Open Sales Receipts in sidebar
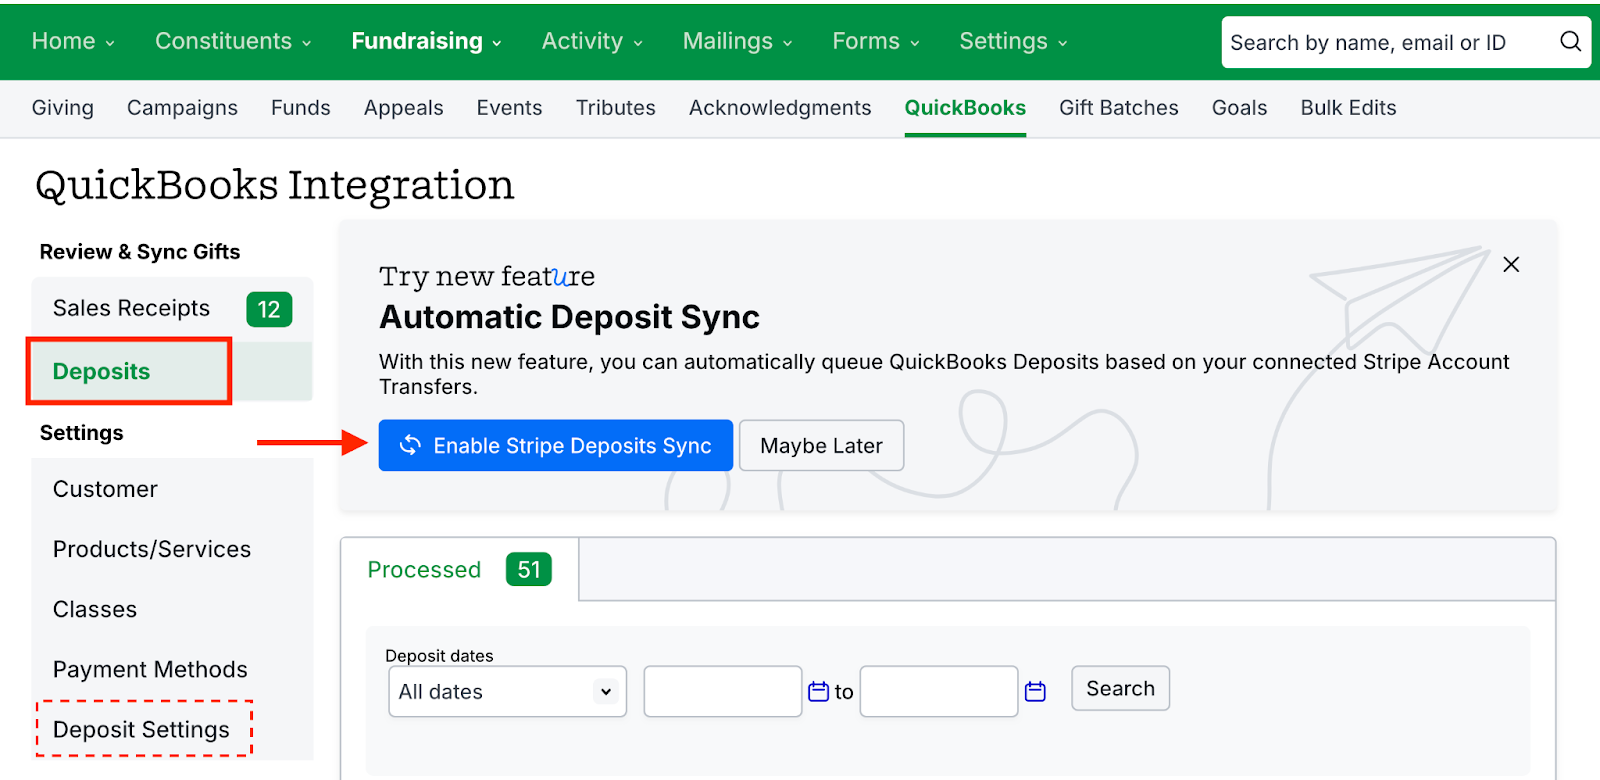This screenshot has width=1600, height=780. point(131,308)
